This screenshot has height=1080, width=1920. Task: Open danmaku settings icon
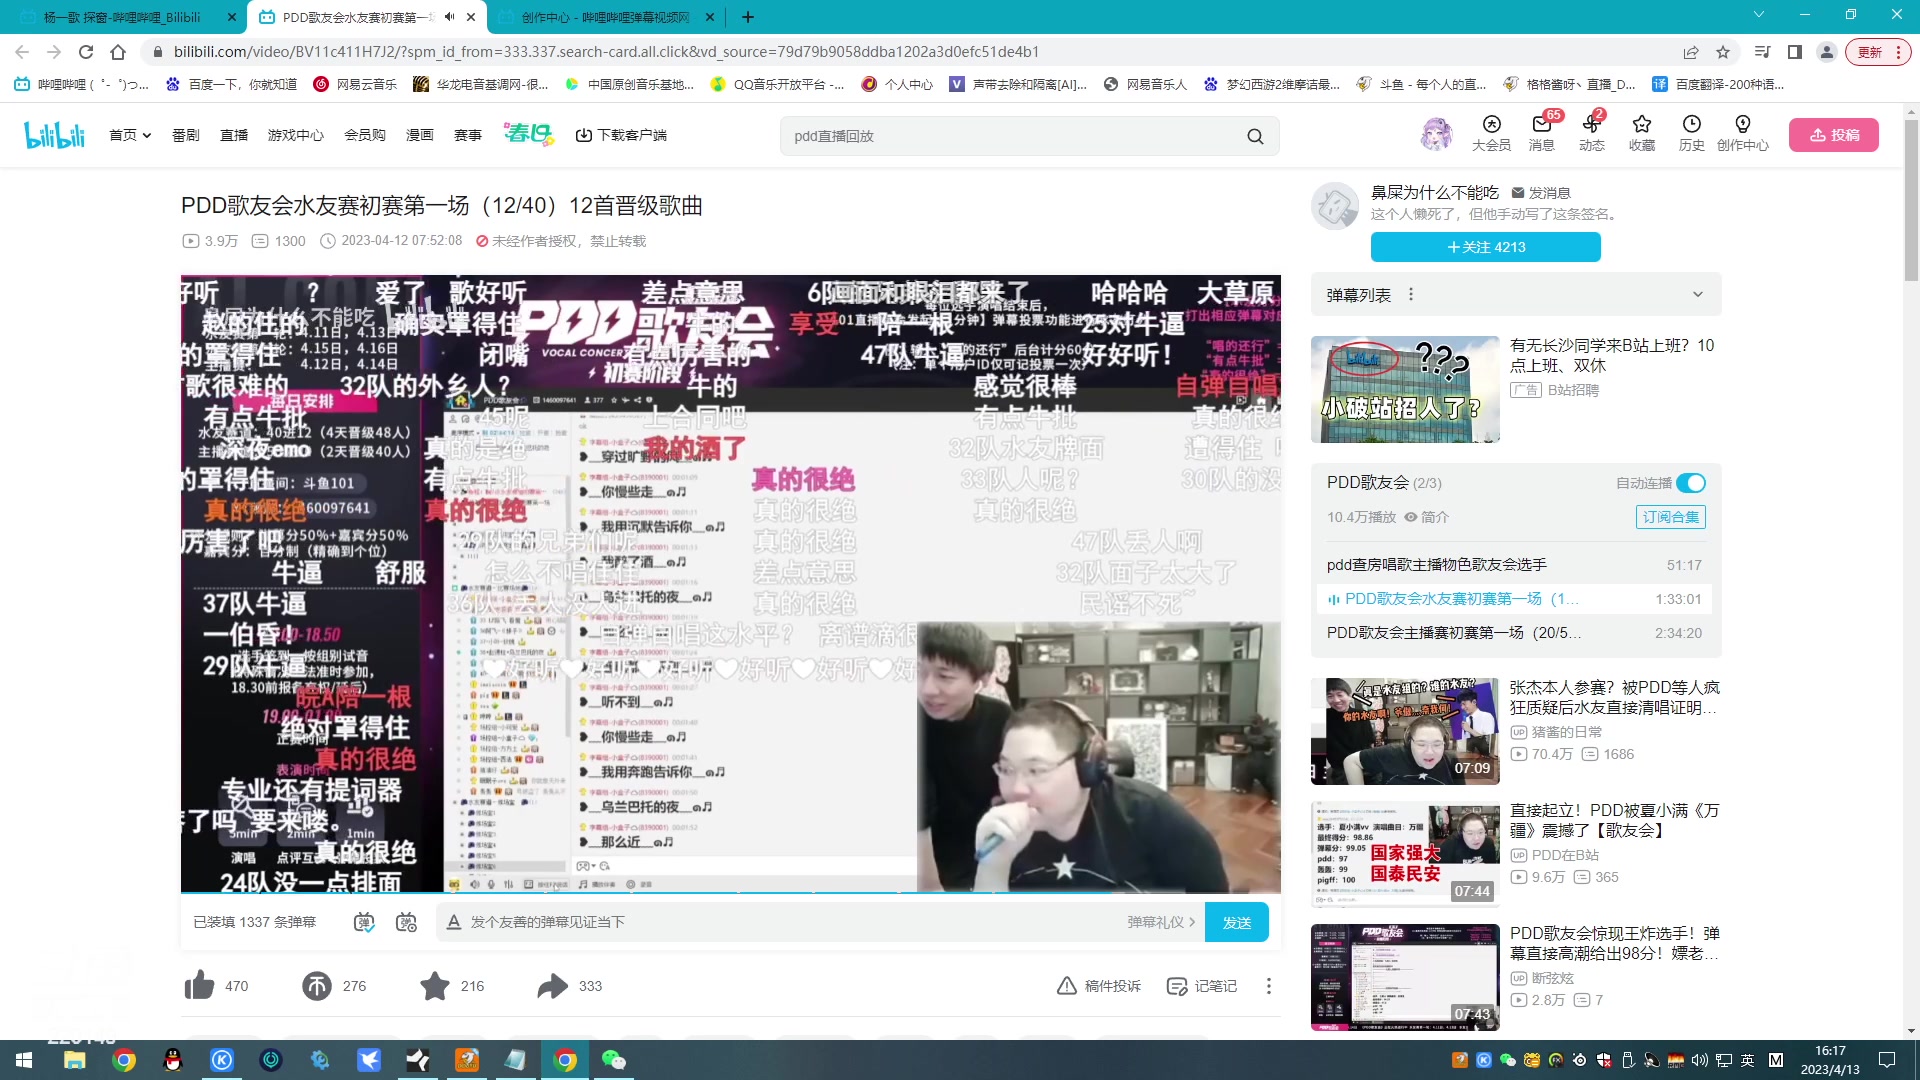point(406,922)
